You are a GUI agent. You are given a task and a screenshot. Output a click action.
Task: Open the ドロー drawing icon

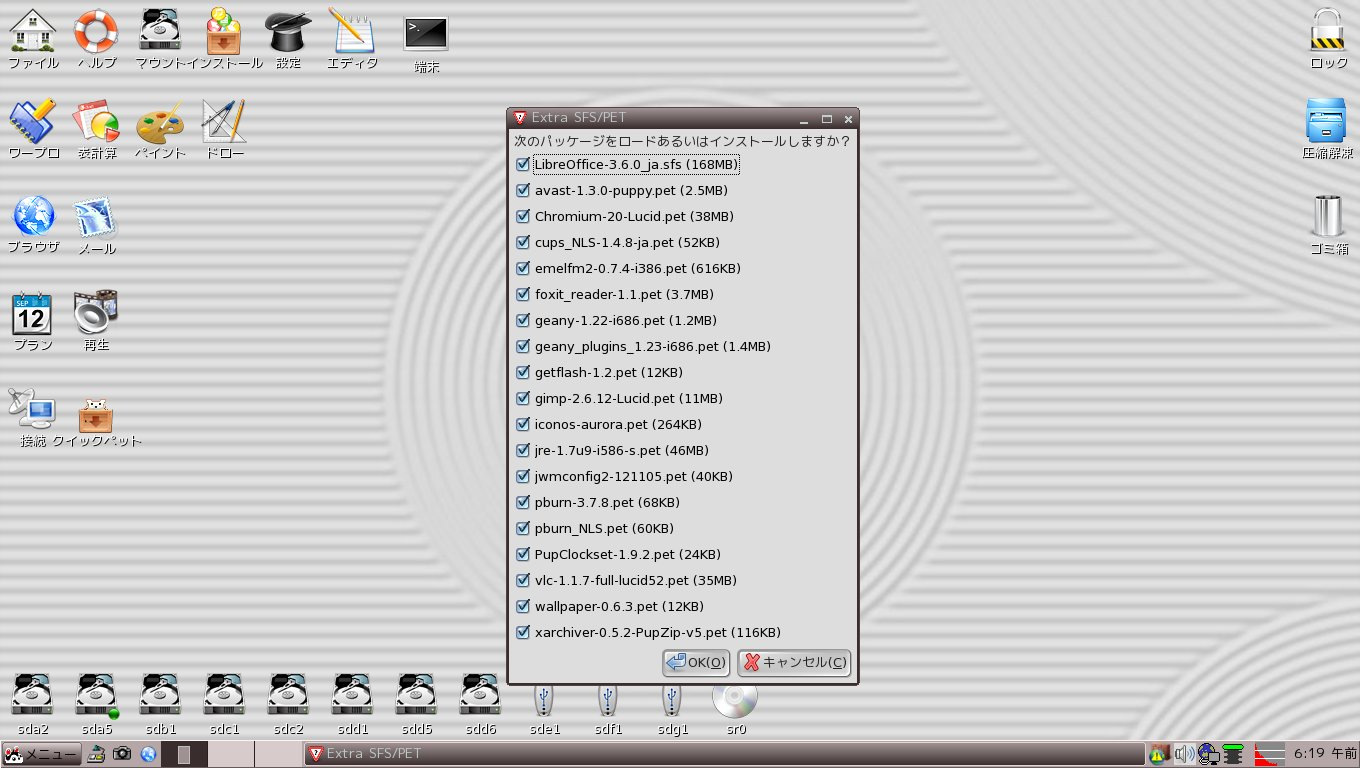(224, 122)
